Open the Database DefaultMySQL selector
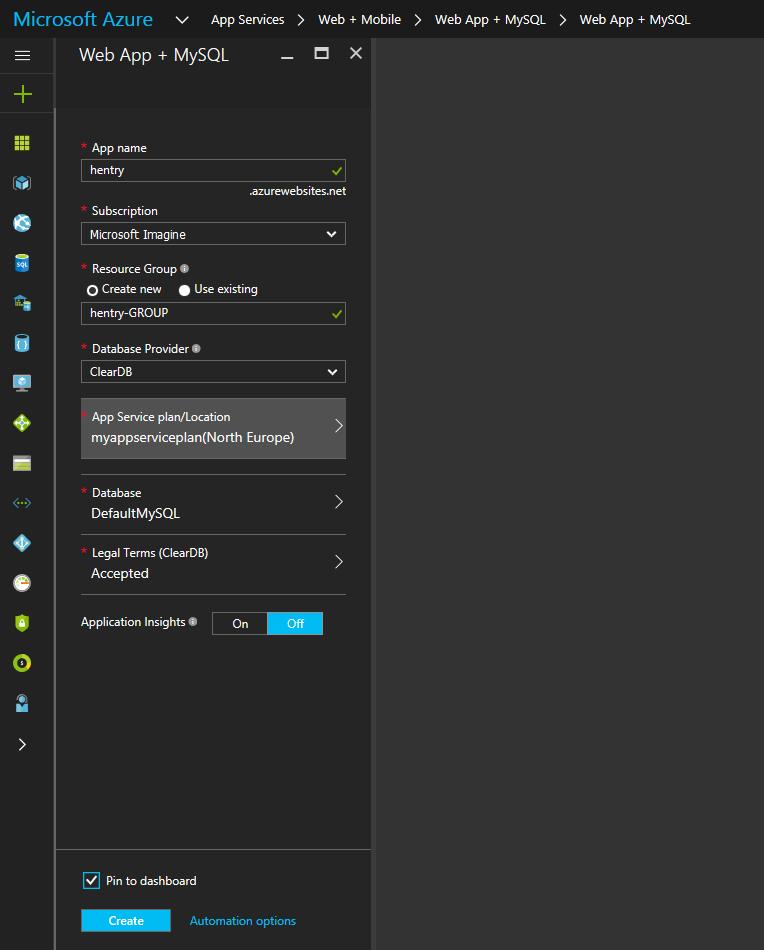 tap(213, 503)
